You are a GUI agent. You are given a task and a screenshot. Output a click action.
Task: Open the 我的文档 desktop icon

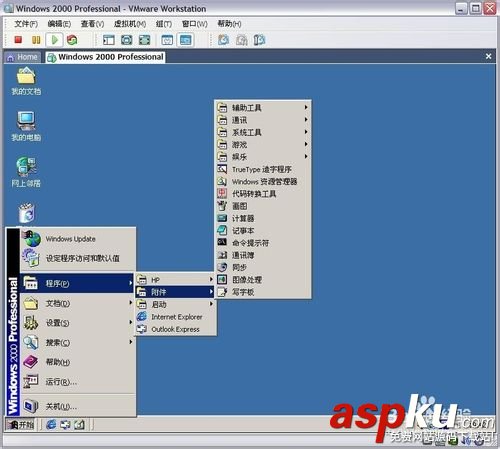pyautogui.click(x=26, y=81)
